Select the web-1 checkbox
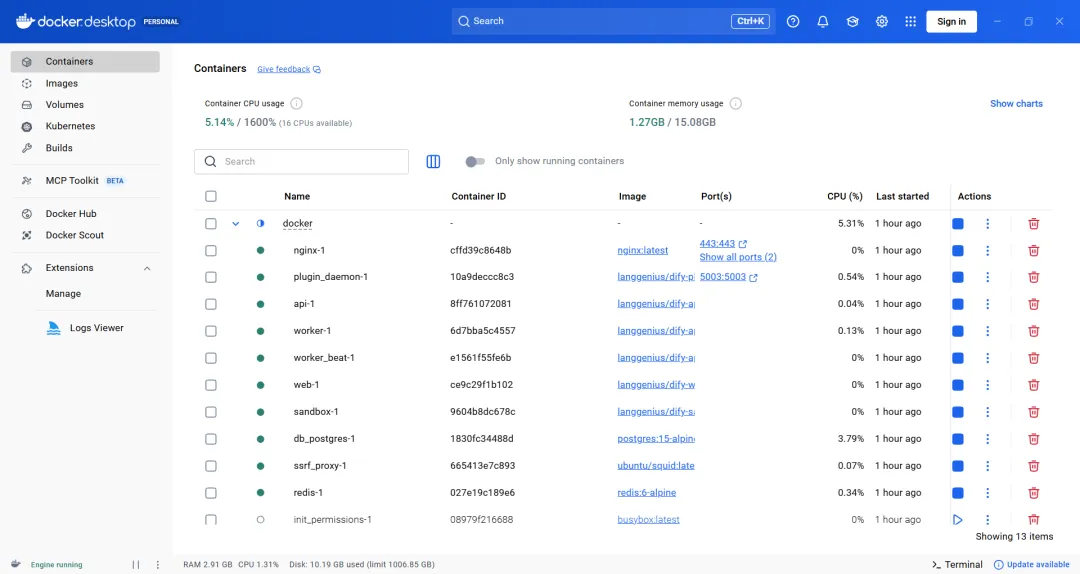The width and height of the screenshot is (1080, 574). pos(211,385)
